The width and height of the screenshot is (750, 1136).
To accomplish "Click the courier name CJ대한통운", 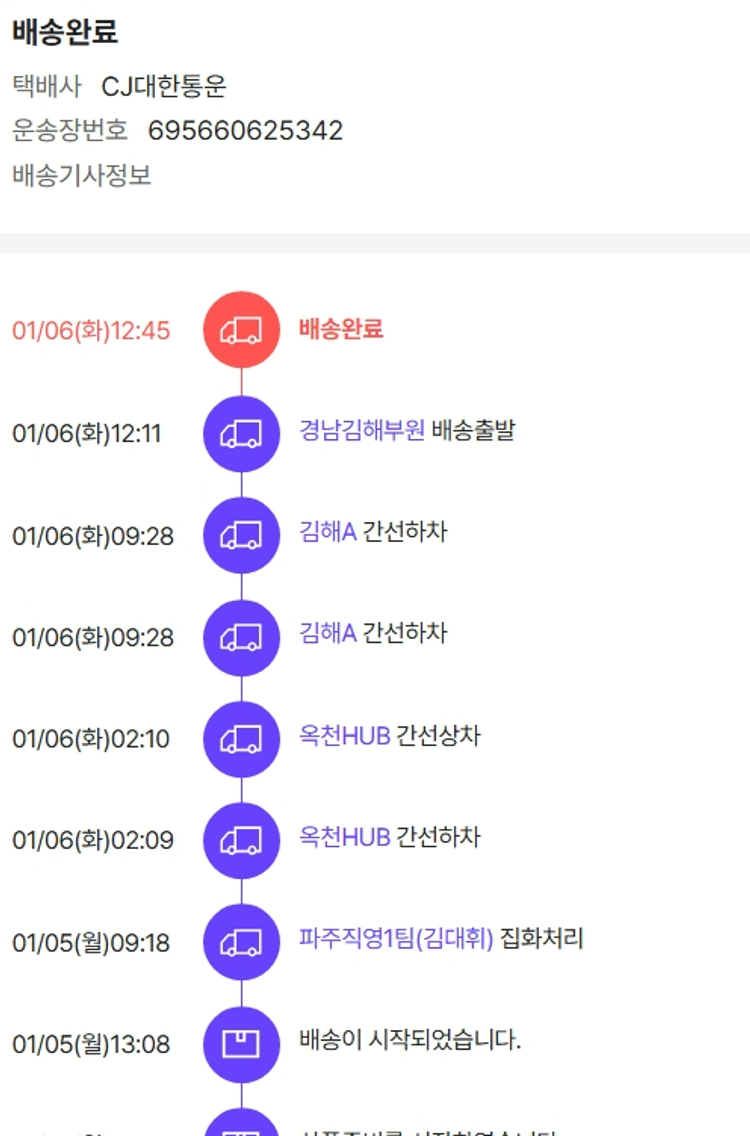I will 164,87.
